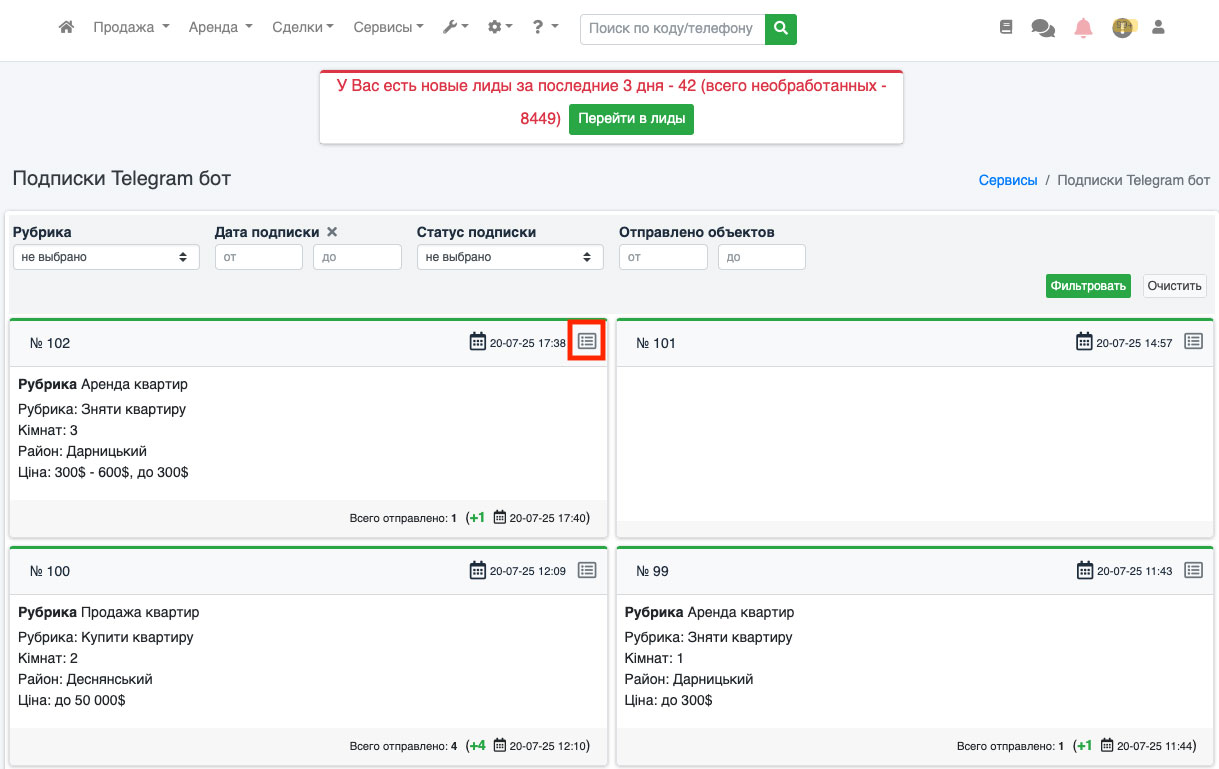Click small calendar icon beside 20-07-25 12:10

tap(500, 746)
